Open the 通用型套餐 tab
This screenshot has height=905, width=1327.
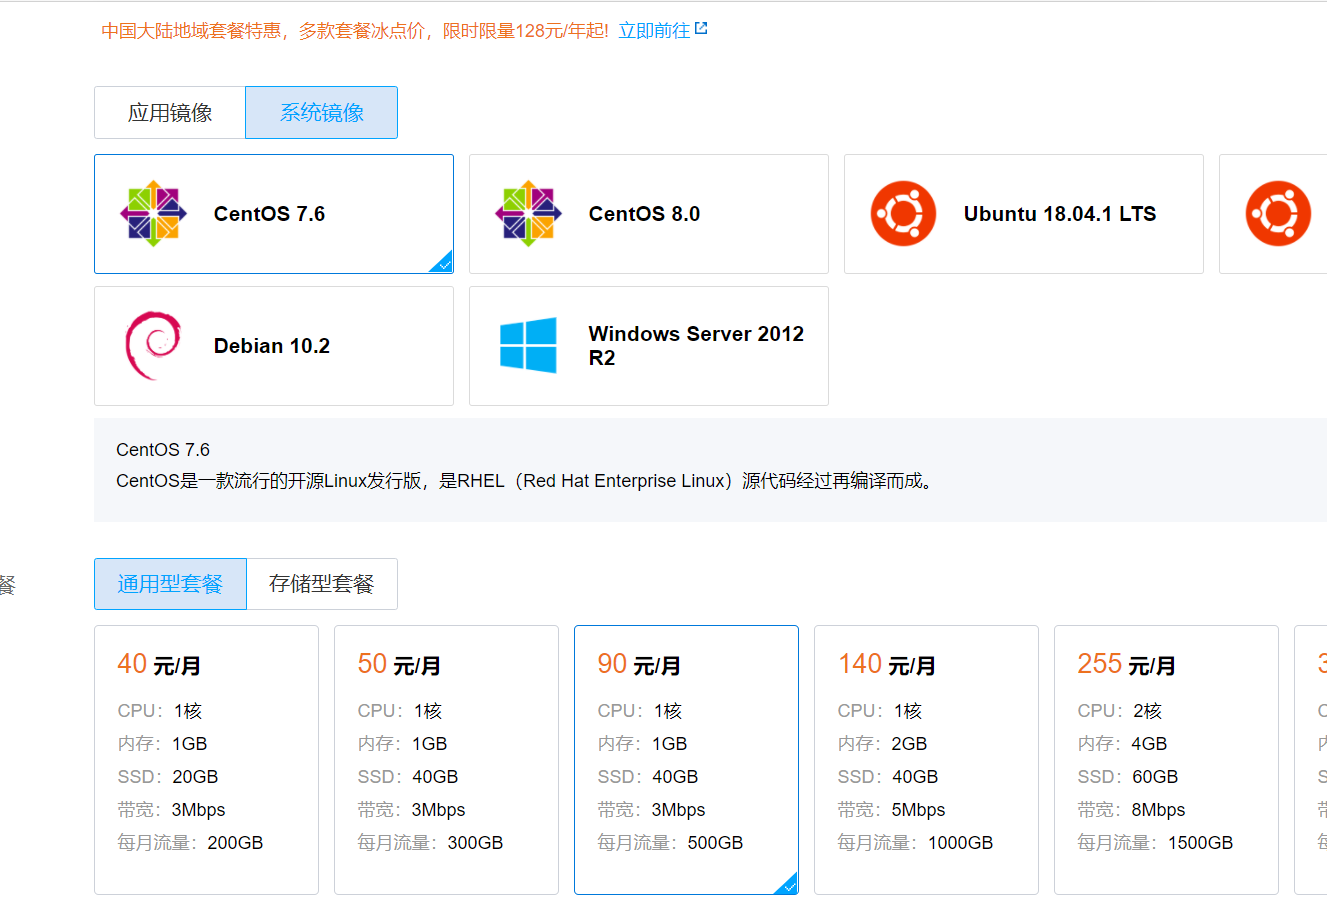(170, 584)
